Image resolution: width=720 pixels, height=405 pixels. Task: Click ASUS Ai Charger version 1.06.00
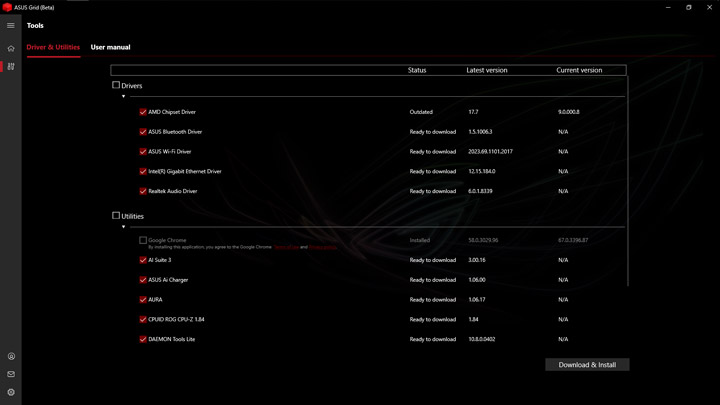(477, 280)
